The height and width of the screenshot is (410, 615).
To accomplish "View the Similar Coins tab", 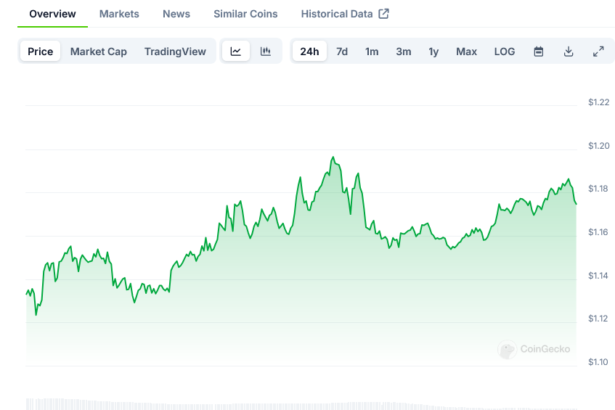I will coord(246,14).
